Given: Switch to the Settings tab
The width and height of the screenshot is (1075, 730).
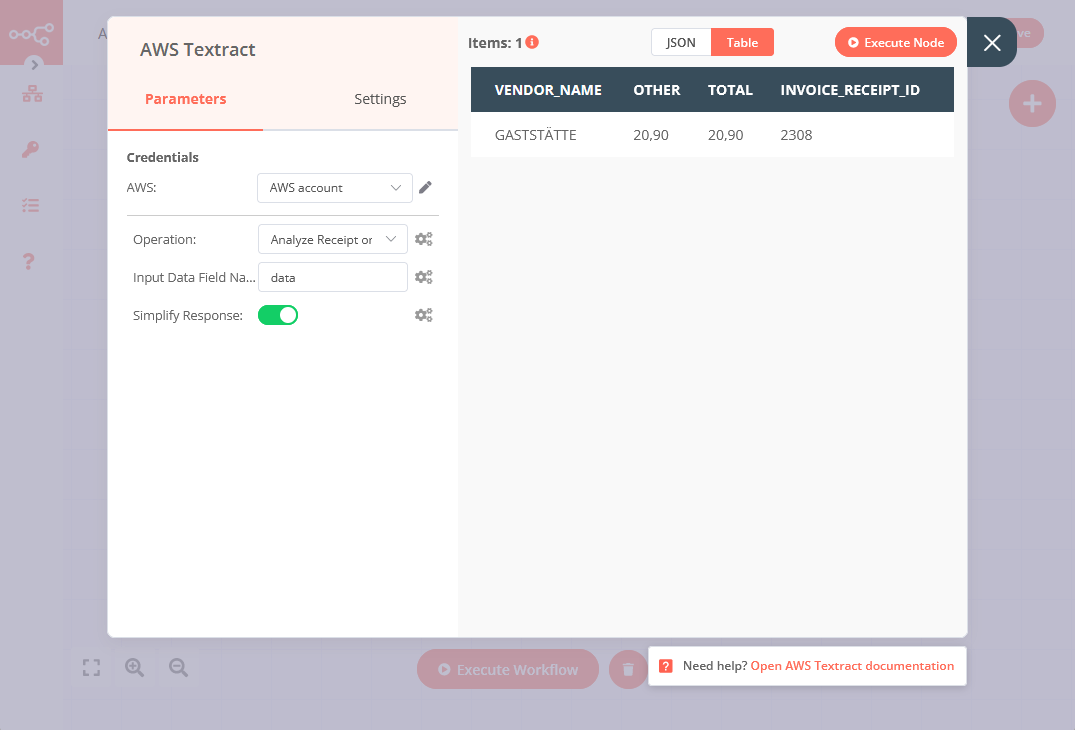Looking at the screenshot, I should (380, 99).
